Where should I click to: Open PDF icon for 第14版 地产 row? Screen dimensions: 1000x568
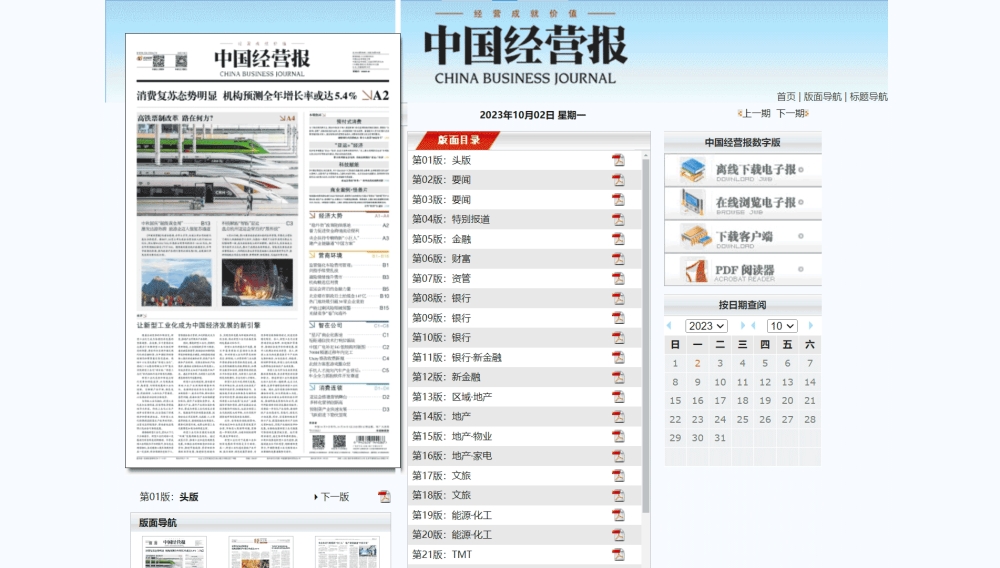pos(618,417)
